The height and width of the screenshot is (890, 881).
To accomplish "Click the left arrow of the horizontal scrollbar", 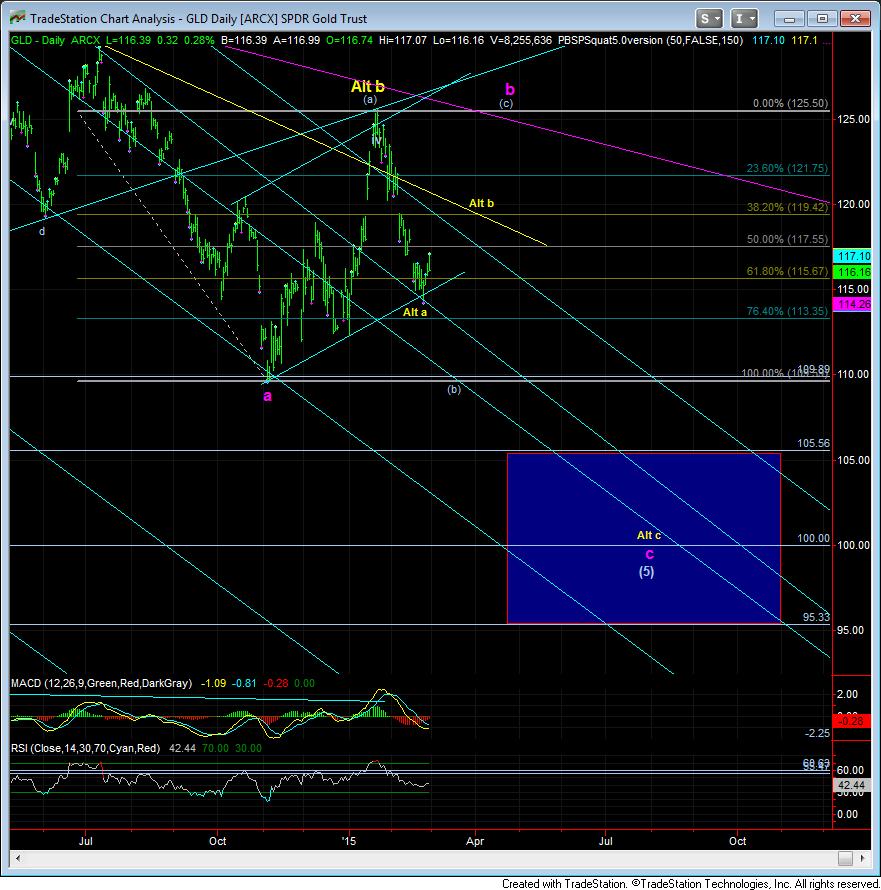I will (18, 858).
